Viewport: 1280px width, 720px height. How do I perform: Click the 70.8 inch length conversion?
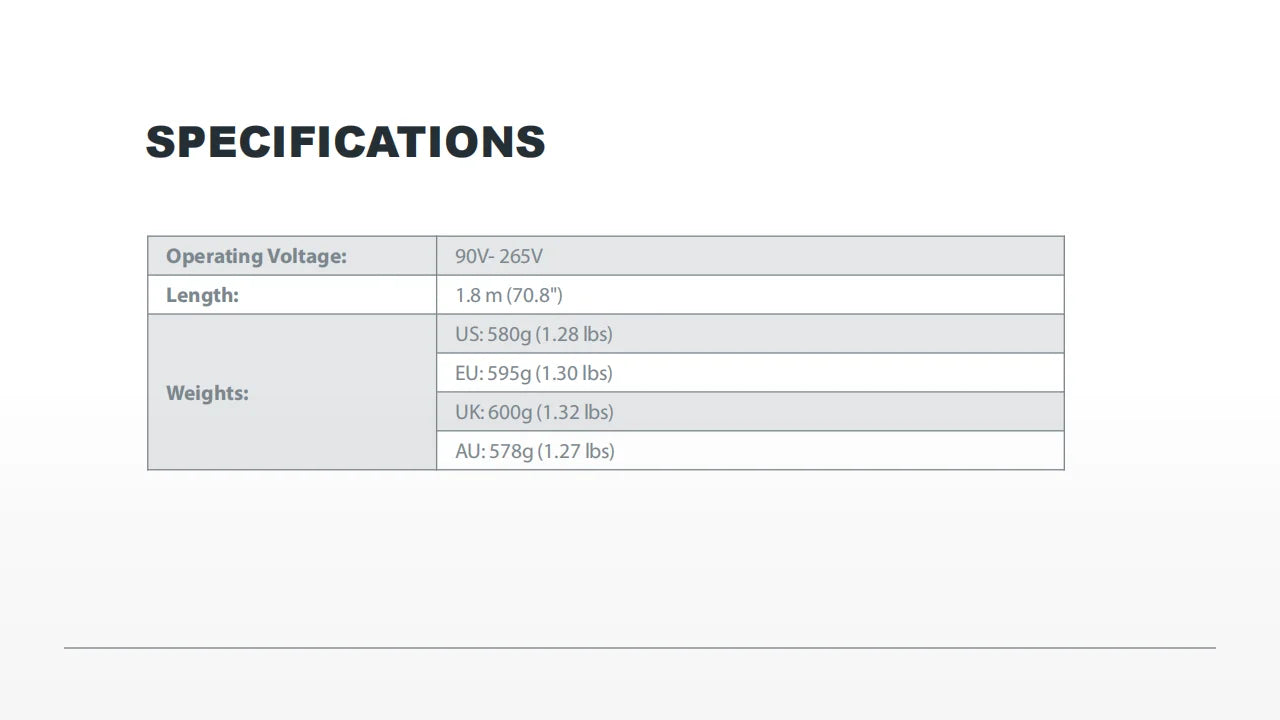pyautogui.click(x=535, y=295)
